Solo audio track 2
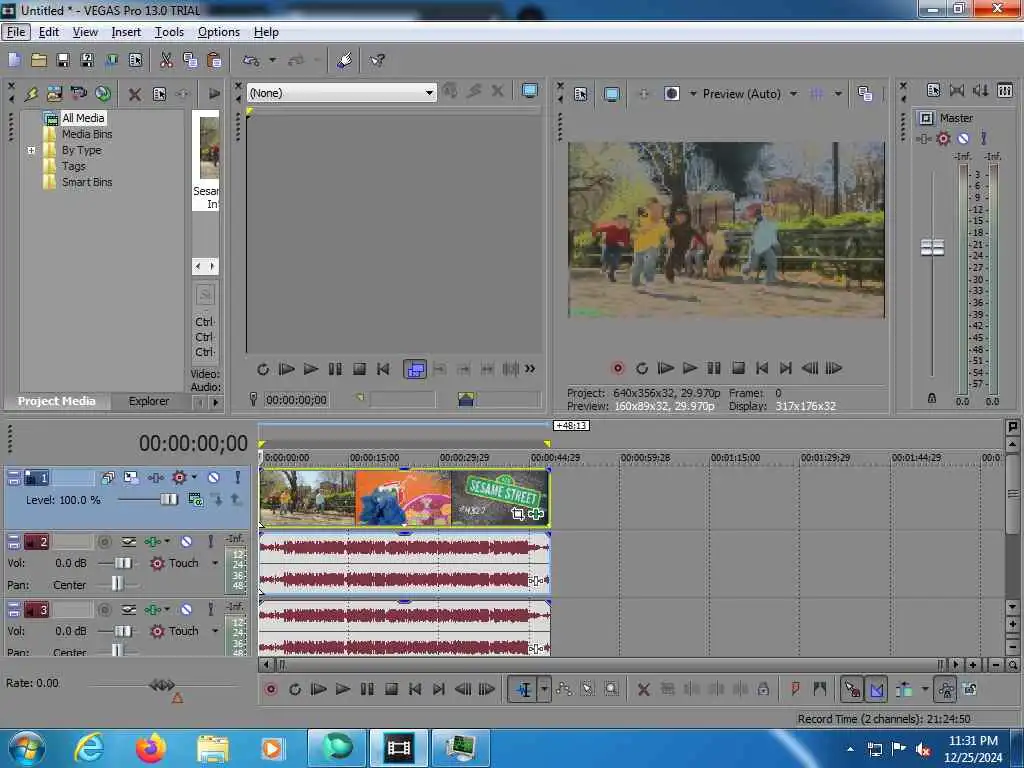The width and height of the screenshot is (1024, 768). click(x=210, y=541)
